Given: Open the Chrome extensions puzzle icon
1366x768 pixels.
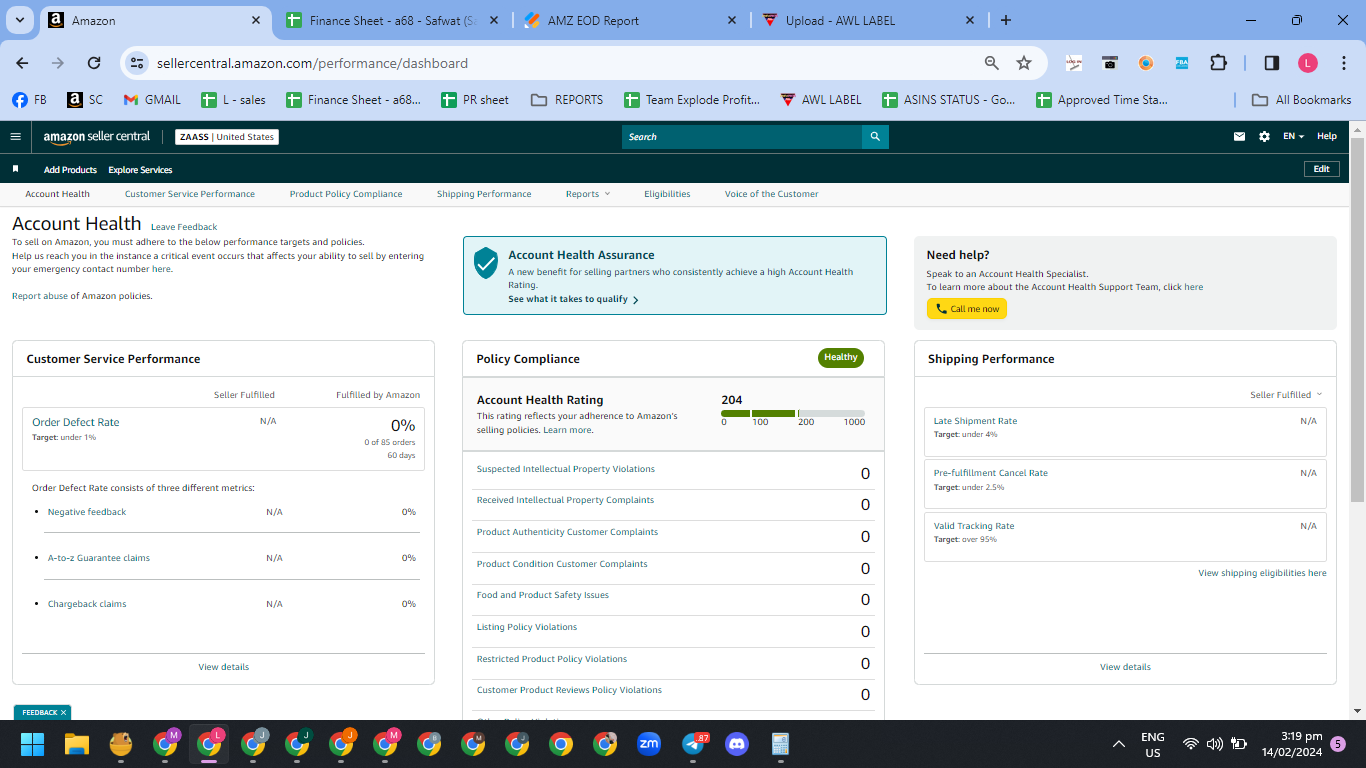Looking at the screenshot, I should [1218, 63].
